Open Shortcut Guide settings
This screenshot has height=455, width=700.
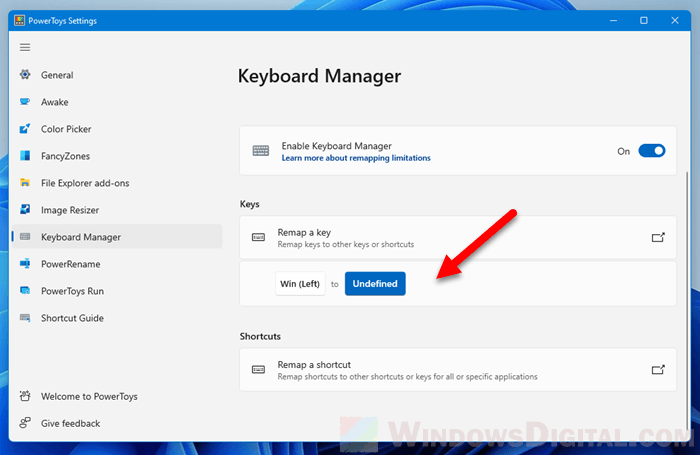pyautogui.click(x=117, y=318)
